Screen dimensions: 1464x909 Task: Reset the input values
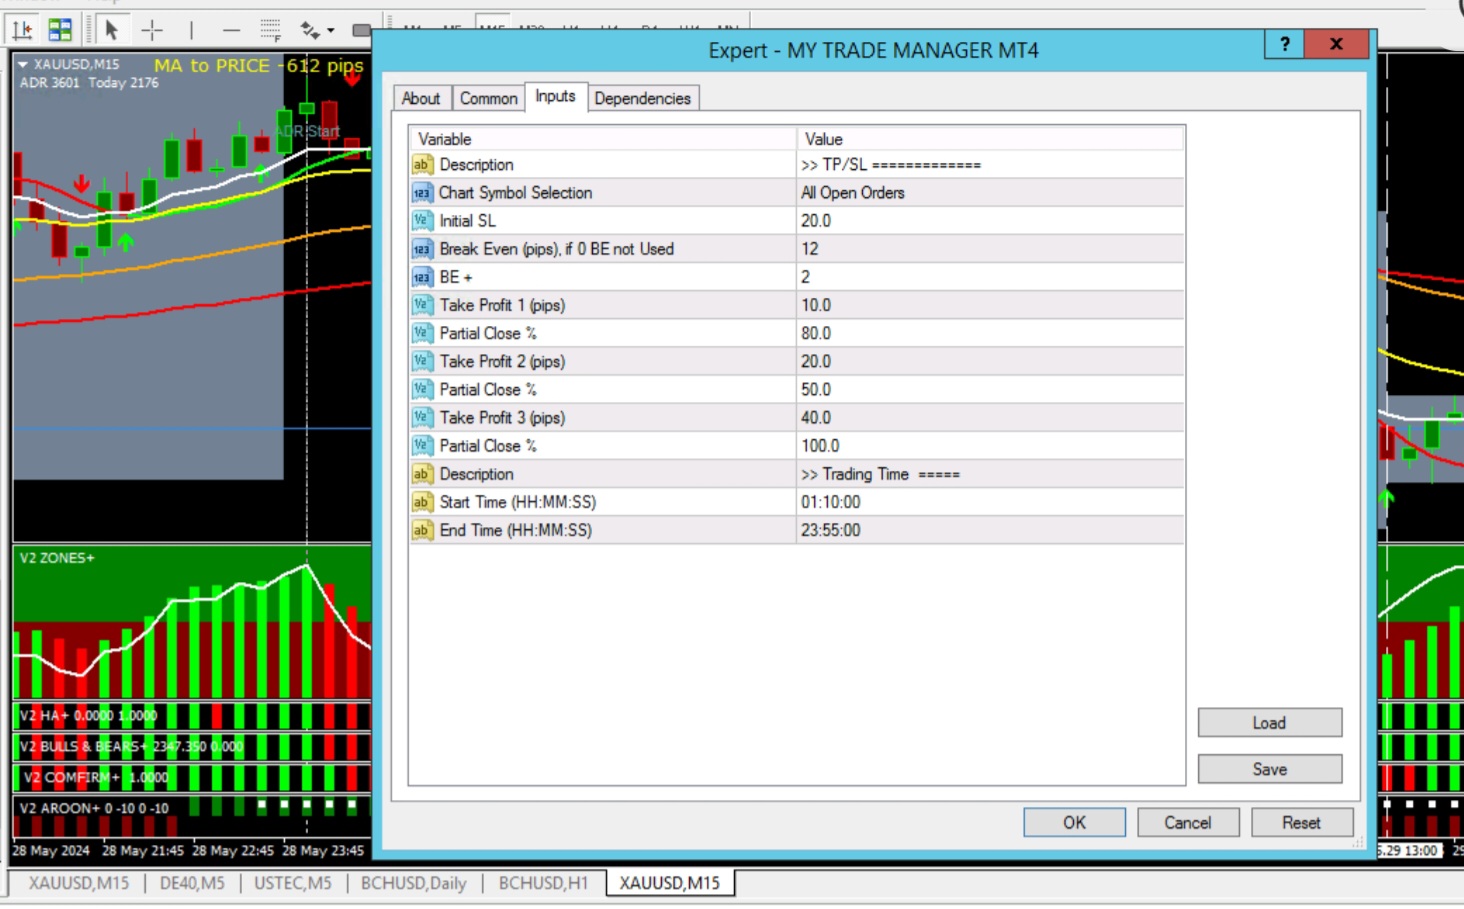point(1301,822)
